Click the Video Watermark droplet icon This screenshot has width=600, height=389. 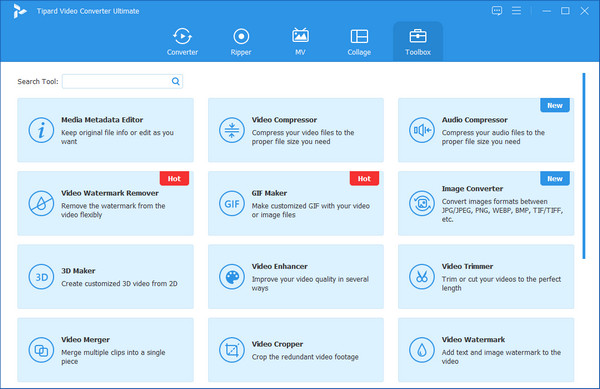point(422,350)
